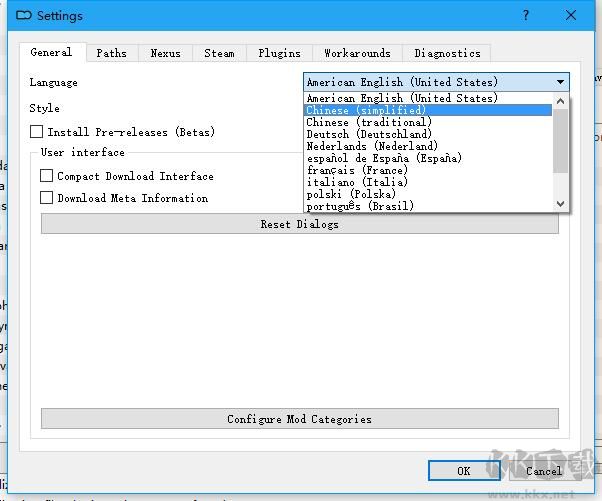Choose Deutsch (Deutschland) language option

(x=369, y=134)
